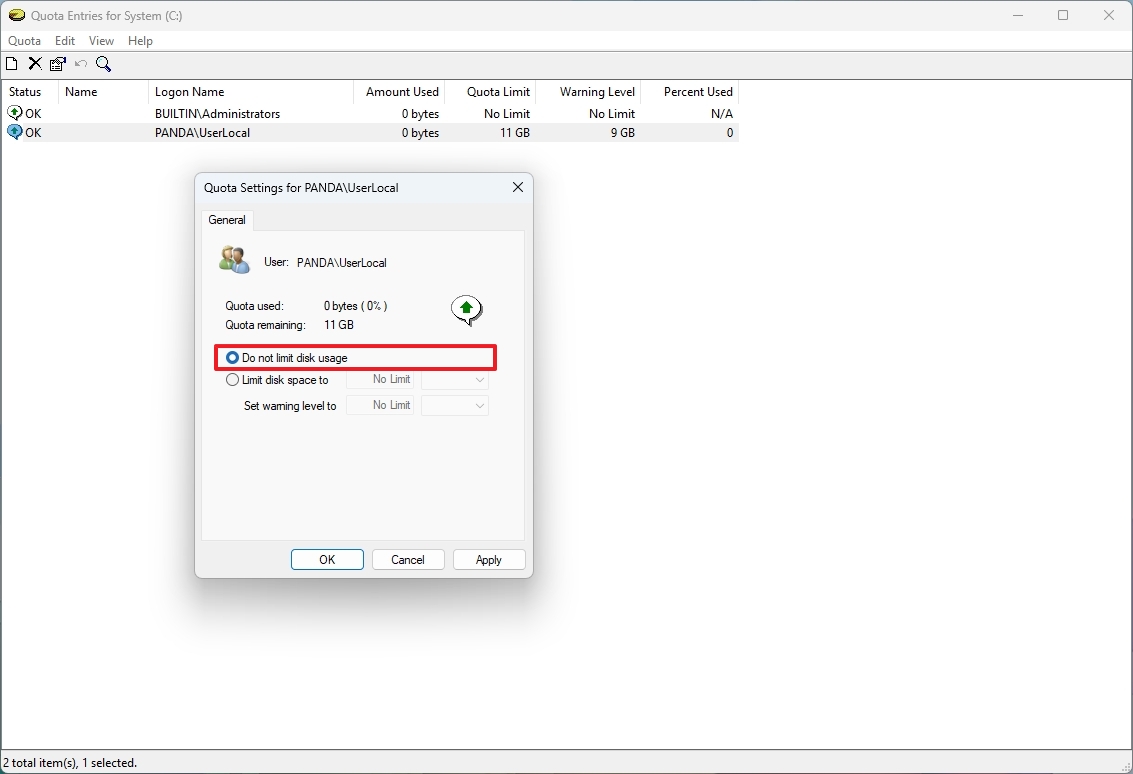Open the Edit menu

pos(65,40)
